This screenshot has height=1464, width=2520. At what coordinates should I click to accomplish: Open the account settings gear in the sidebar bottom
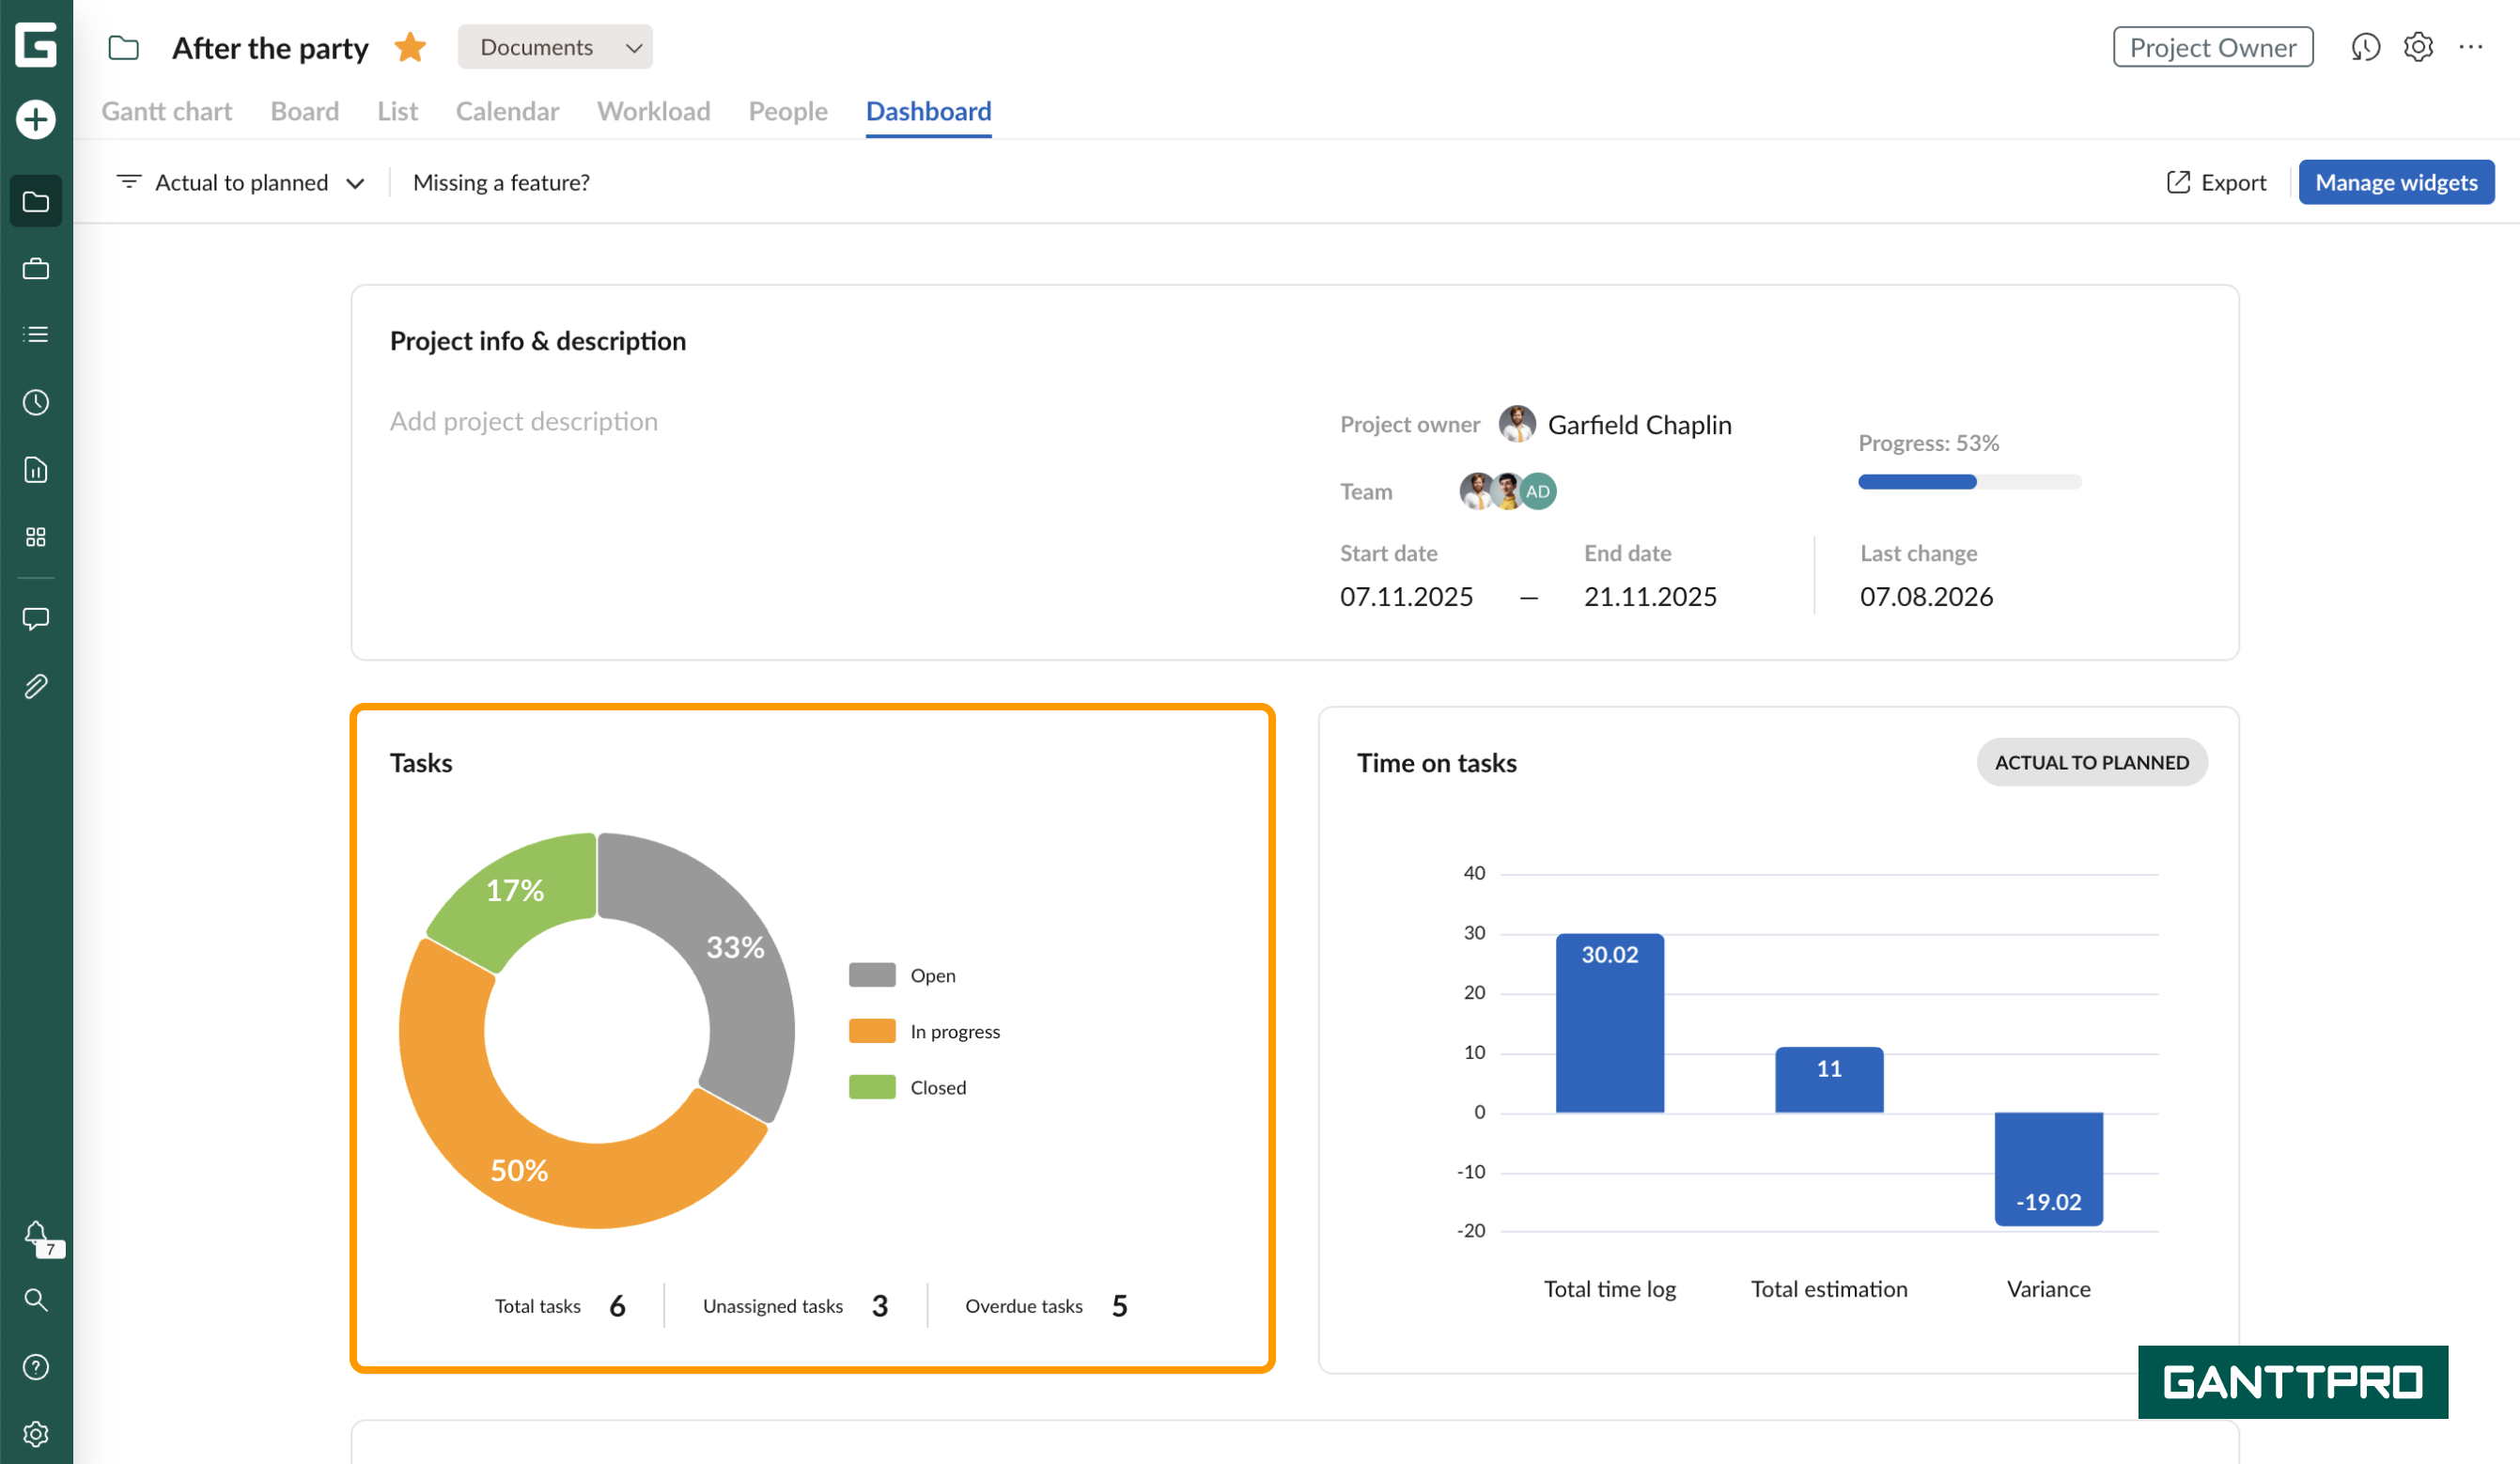(36, 1434)
